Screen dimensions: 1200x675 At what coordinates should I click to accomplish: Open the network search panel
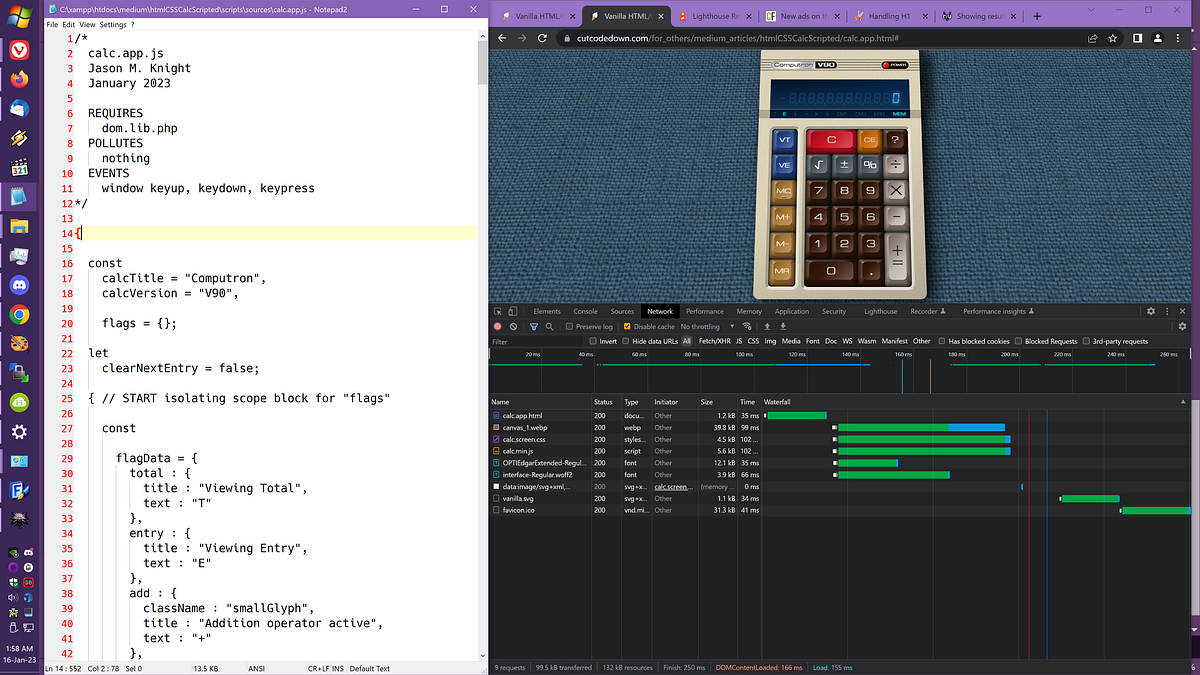550,327
